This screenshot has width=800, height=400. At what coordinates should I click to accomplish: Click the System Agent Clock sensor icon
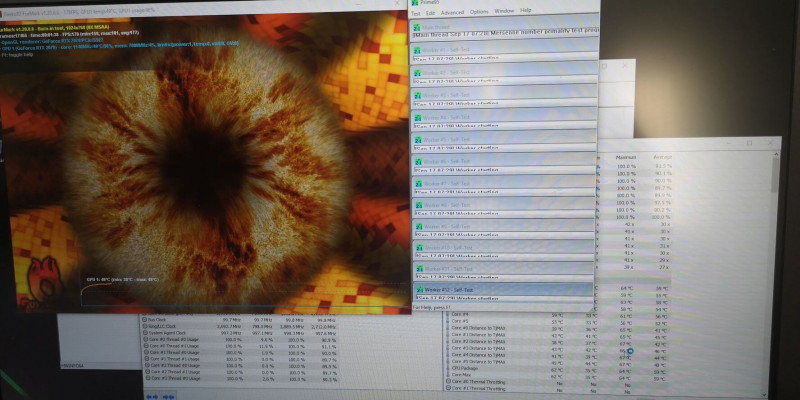click(145, 333)
